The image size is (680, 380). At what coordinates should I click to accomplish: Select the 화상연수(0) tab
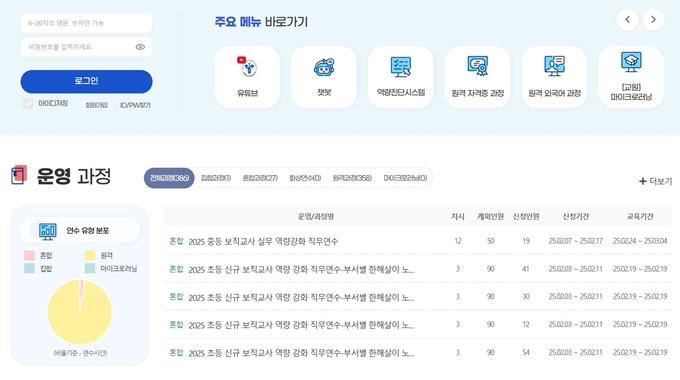click(x=305, y=178)
